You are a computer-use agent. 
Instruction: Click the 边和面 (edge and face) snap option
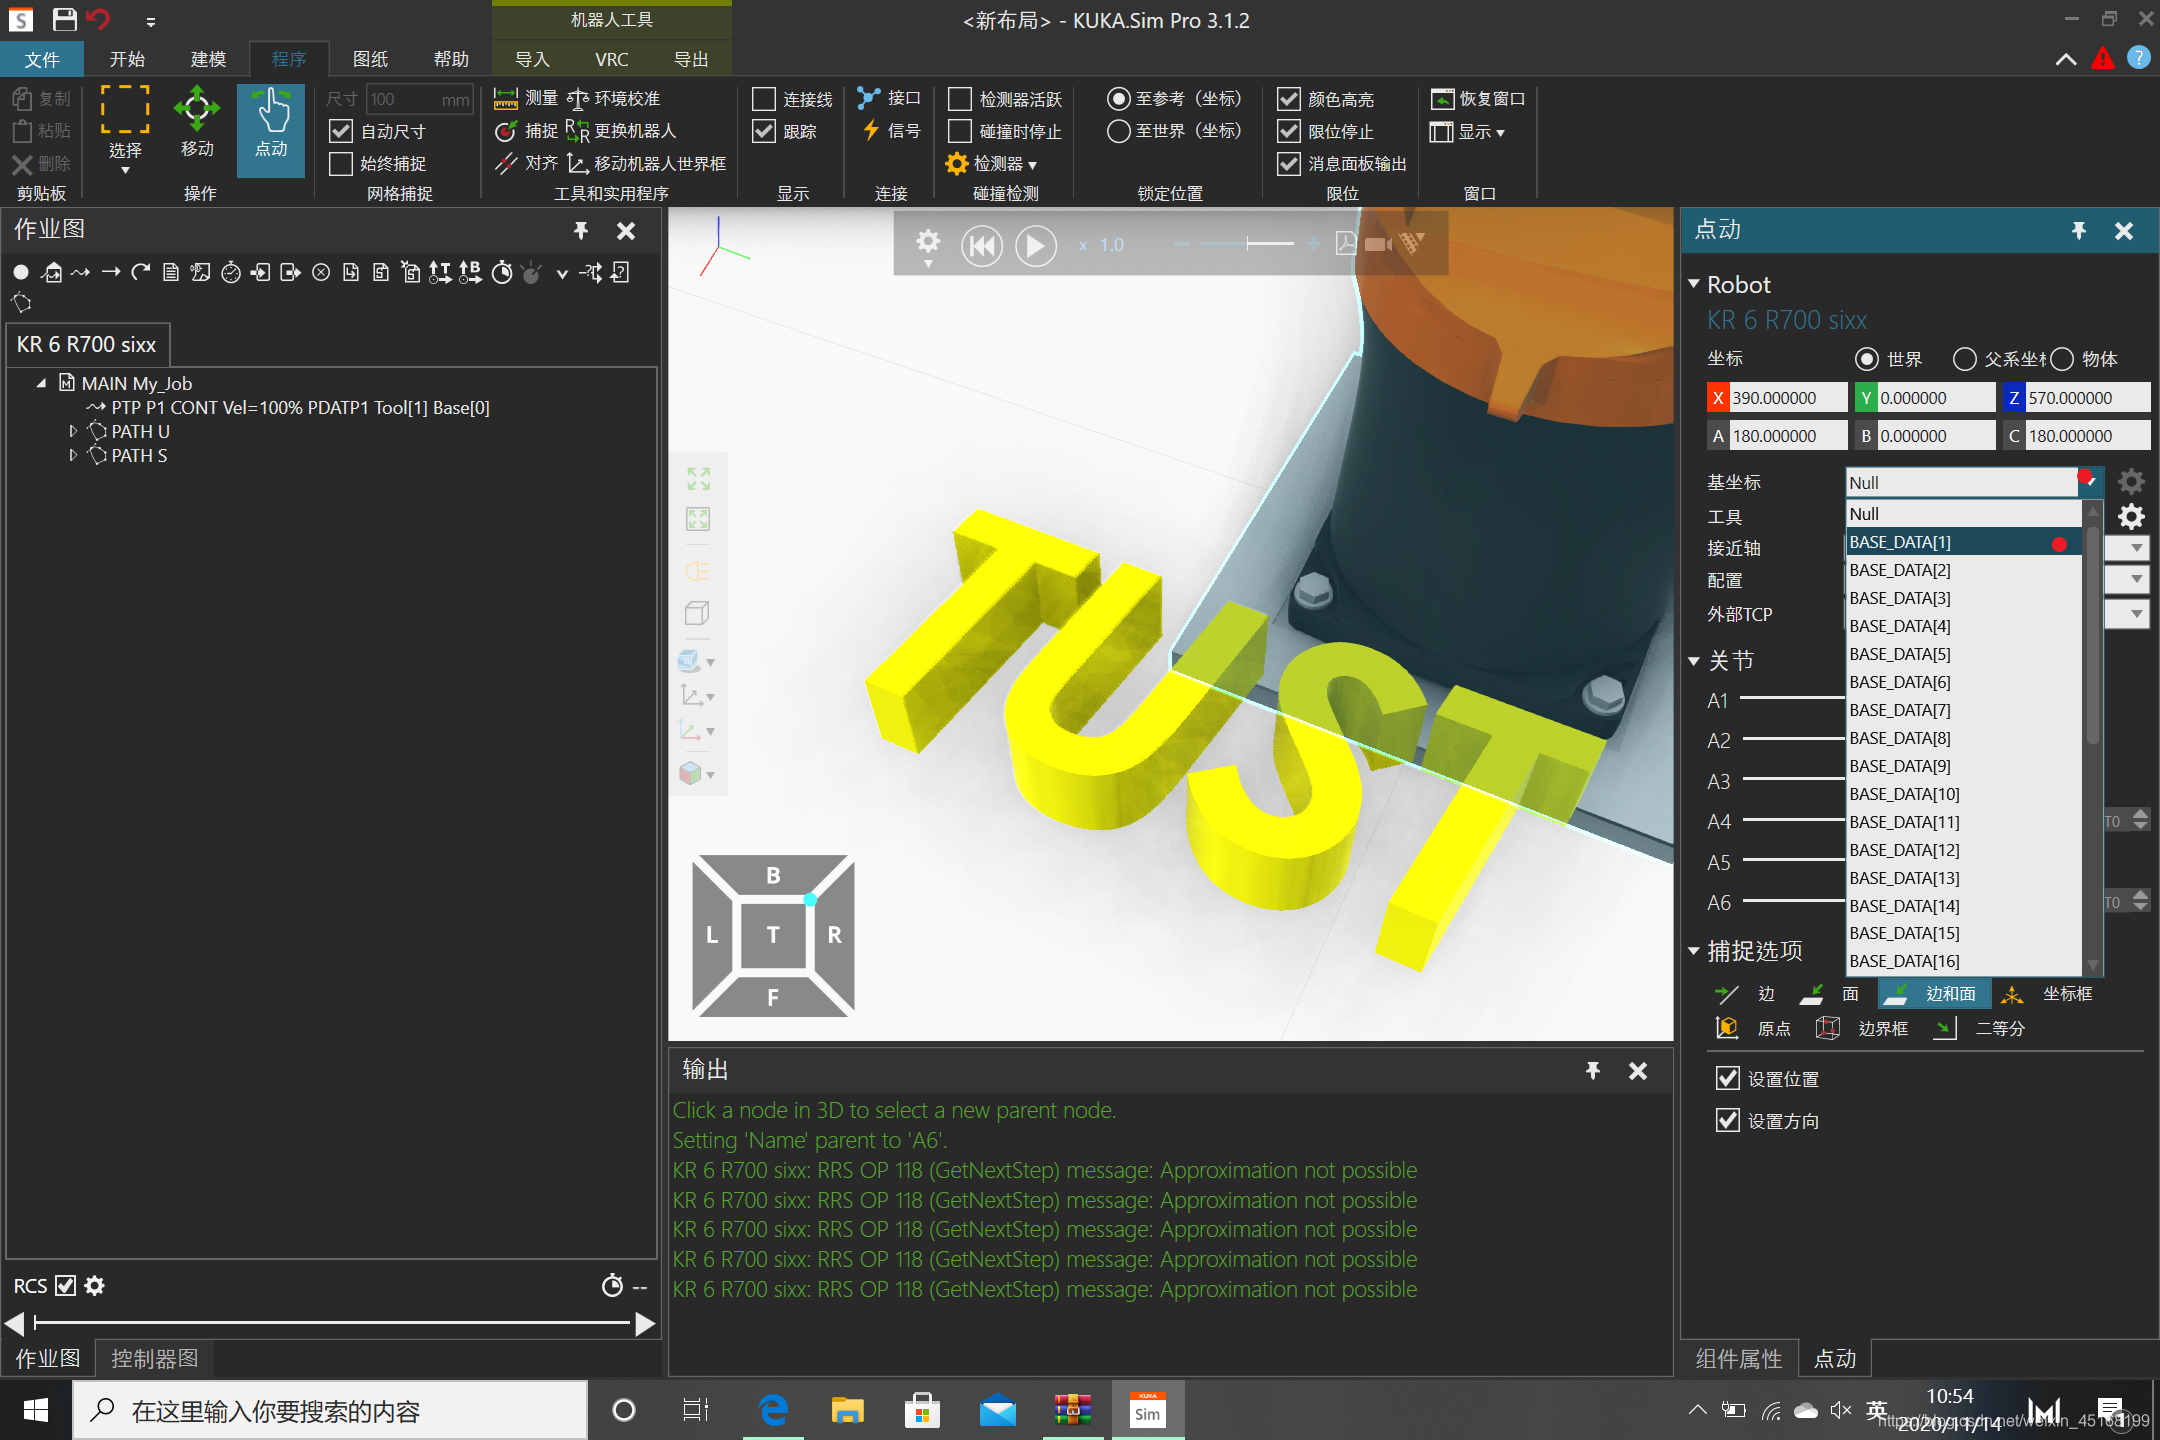[1934, 993]
